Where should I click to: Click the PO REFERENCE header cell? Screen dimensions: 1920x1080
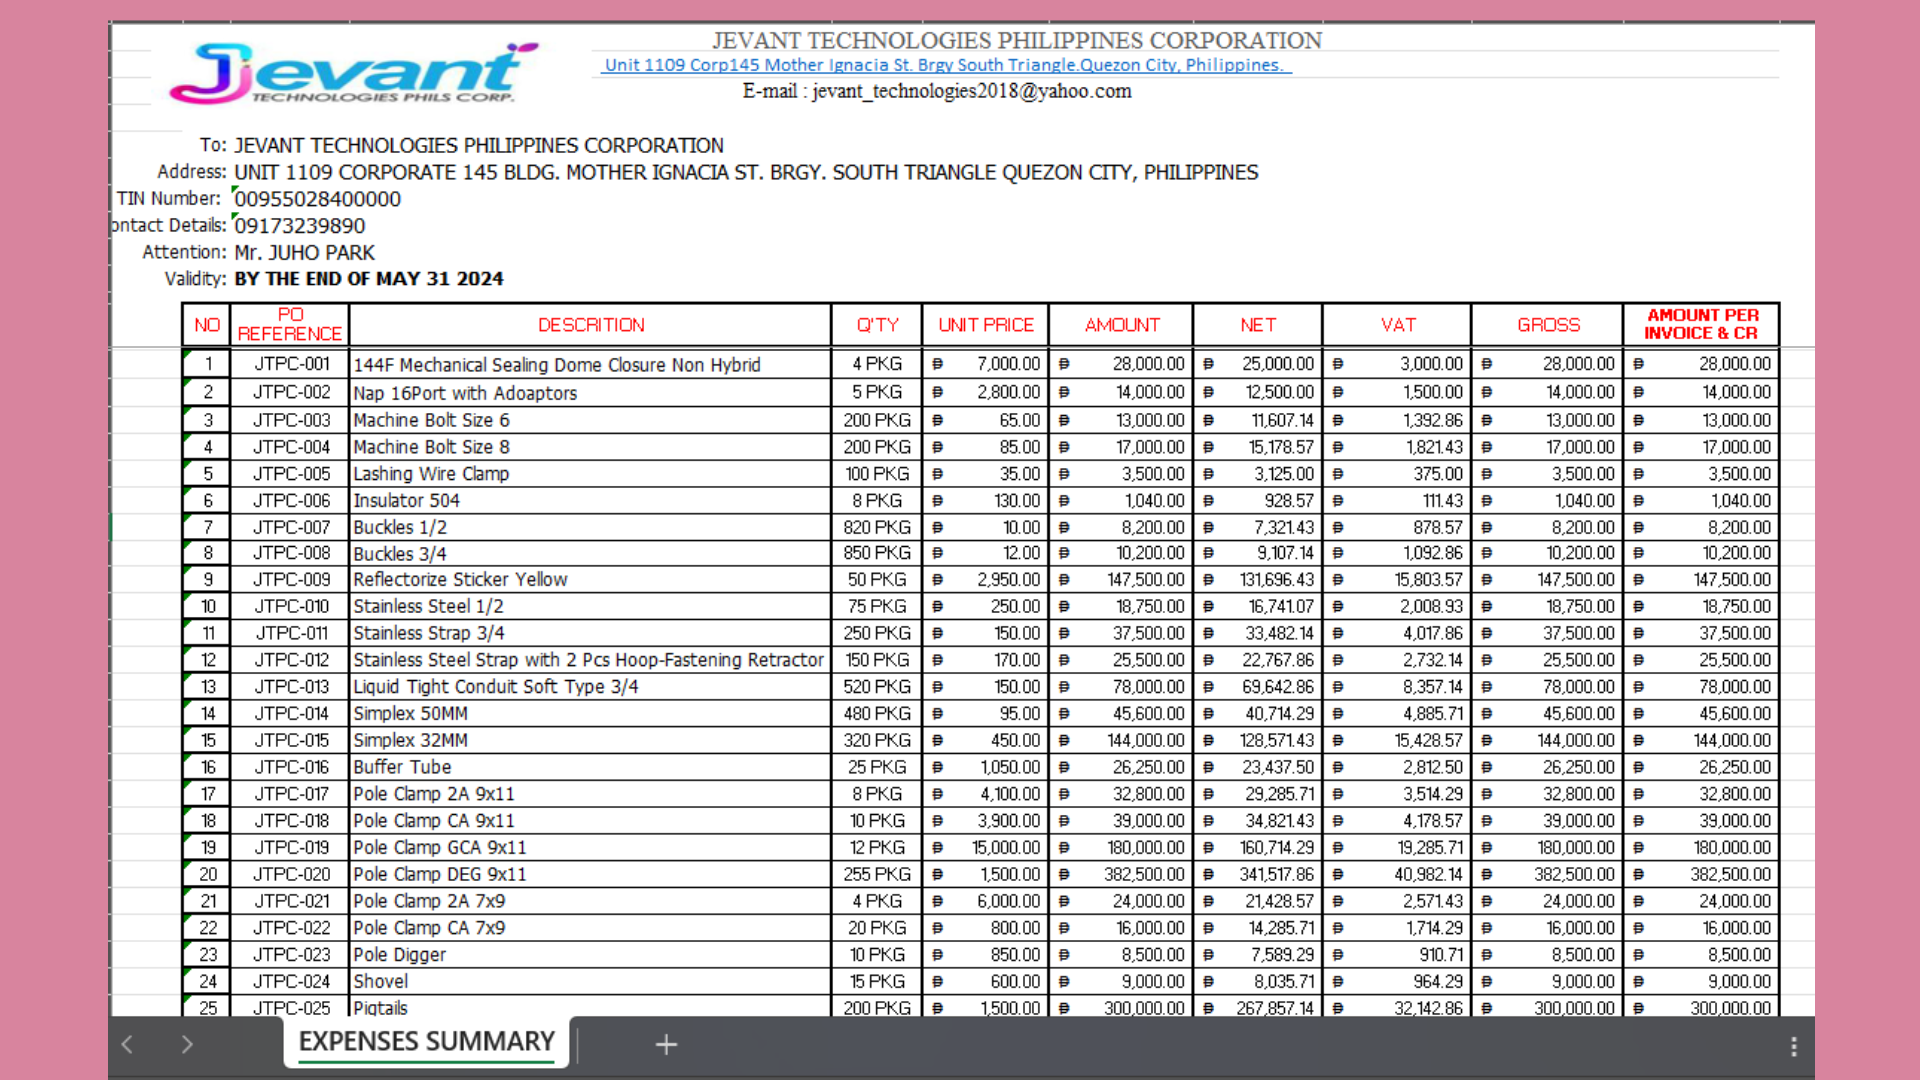[290, 324]
